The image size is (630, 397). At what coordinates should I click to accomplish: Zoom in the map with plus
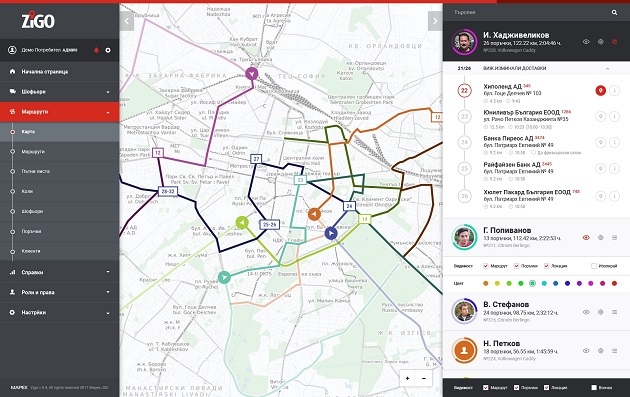pos(407,378)
